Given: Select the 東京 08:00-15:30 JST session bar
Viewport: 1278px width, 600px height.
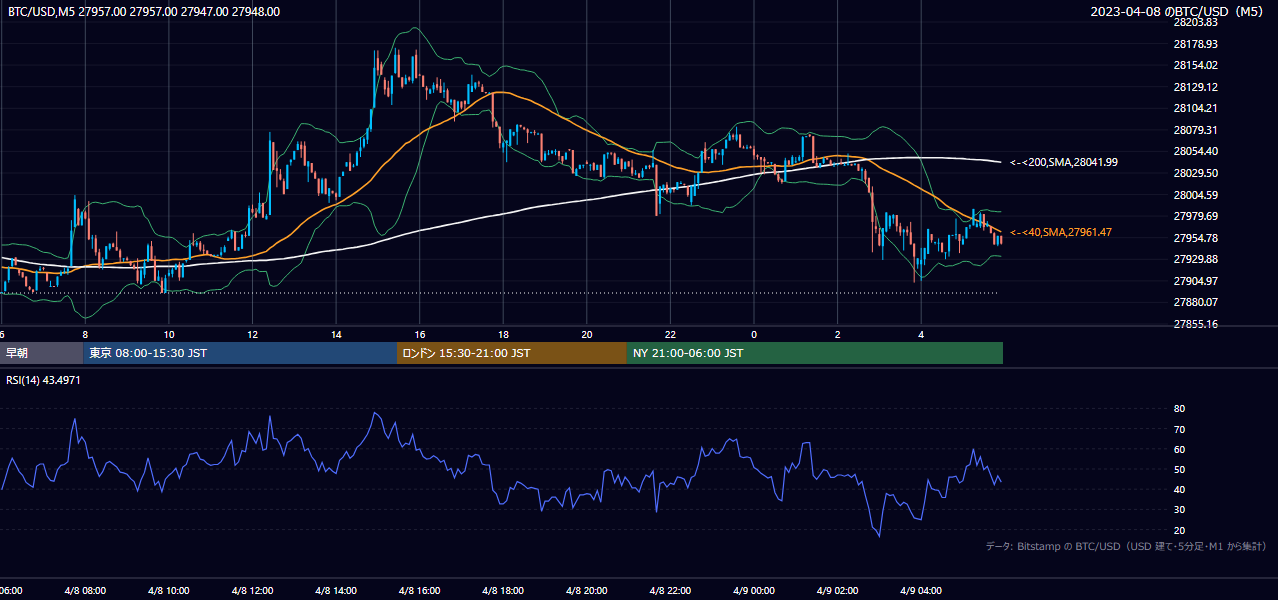Looking at the screenshot, I should pos(240,353).
